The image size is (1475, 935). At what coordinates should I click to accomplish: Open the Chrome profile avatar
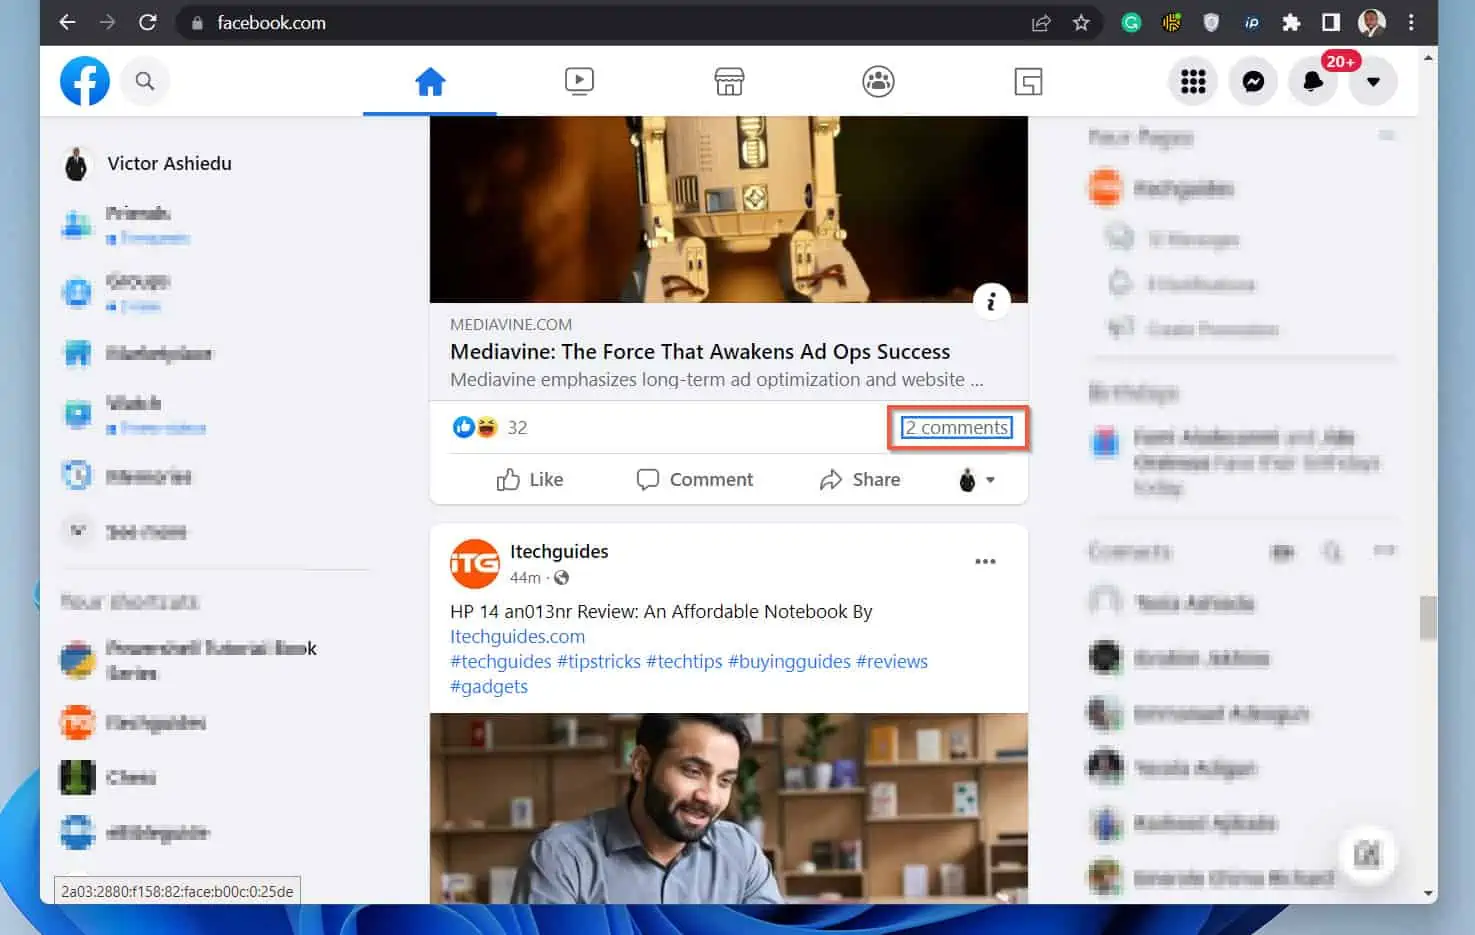click(x=1372, y=22)
